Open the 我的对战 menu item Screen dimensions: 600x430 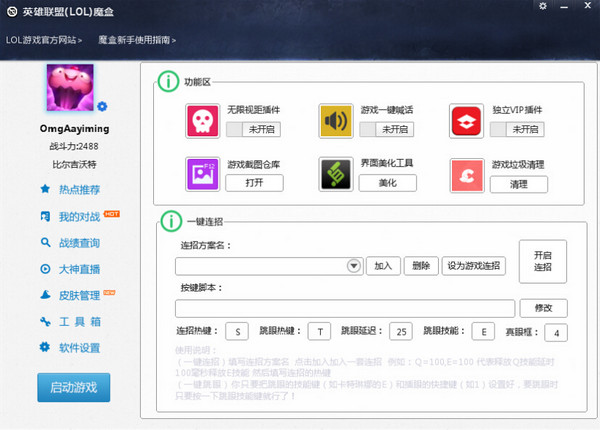point(79,217)
